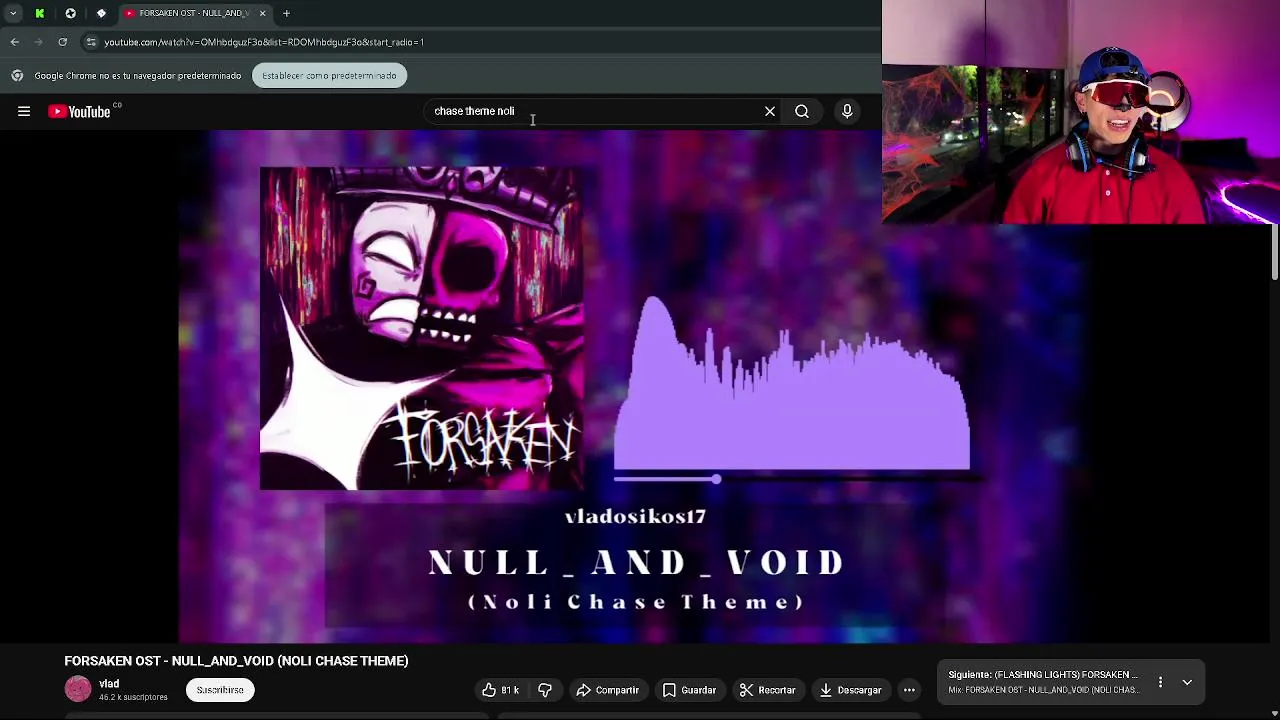Open playlist options vertical dots menu
The height and width of the screenshot is (720, 1280).
1160,682
